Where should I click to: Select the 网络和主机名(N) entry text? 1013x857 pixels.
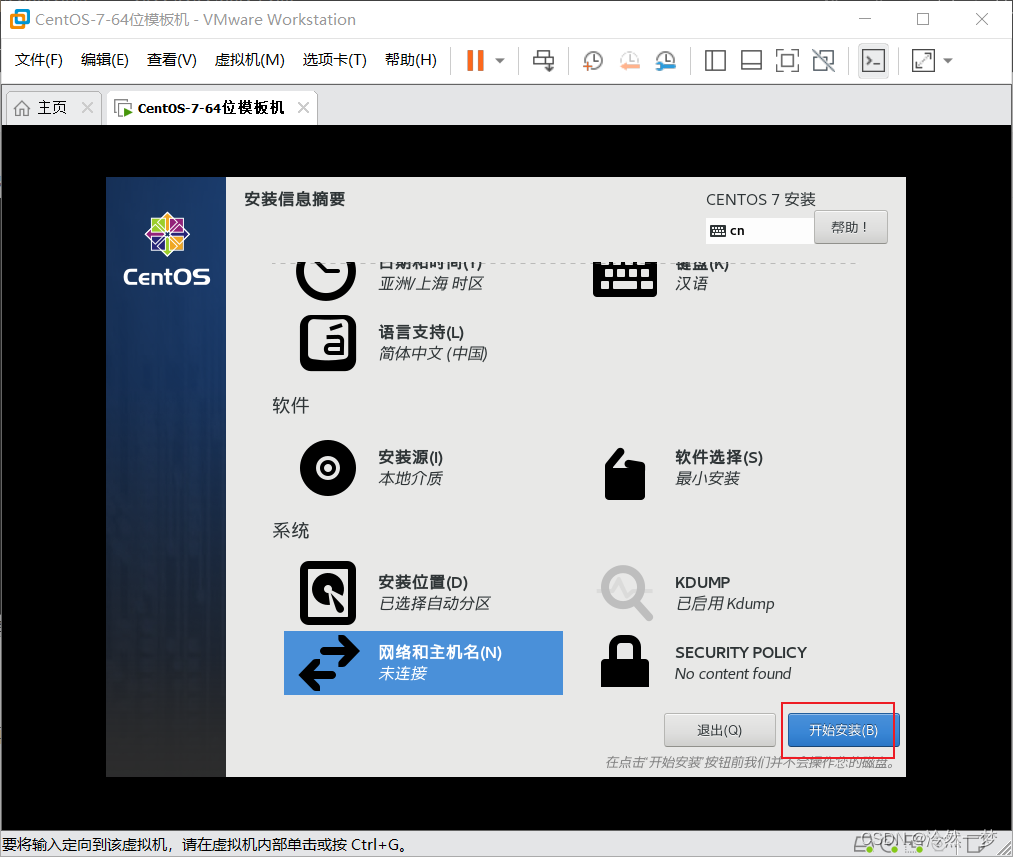point(440,652)
